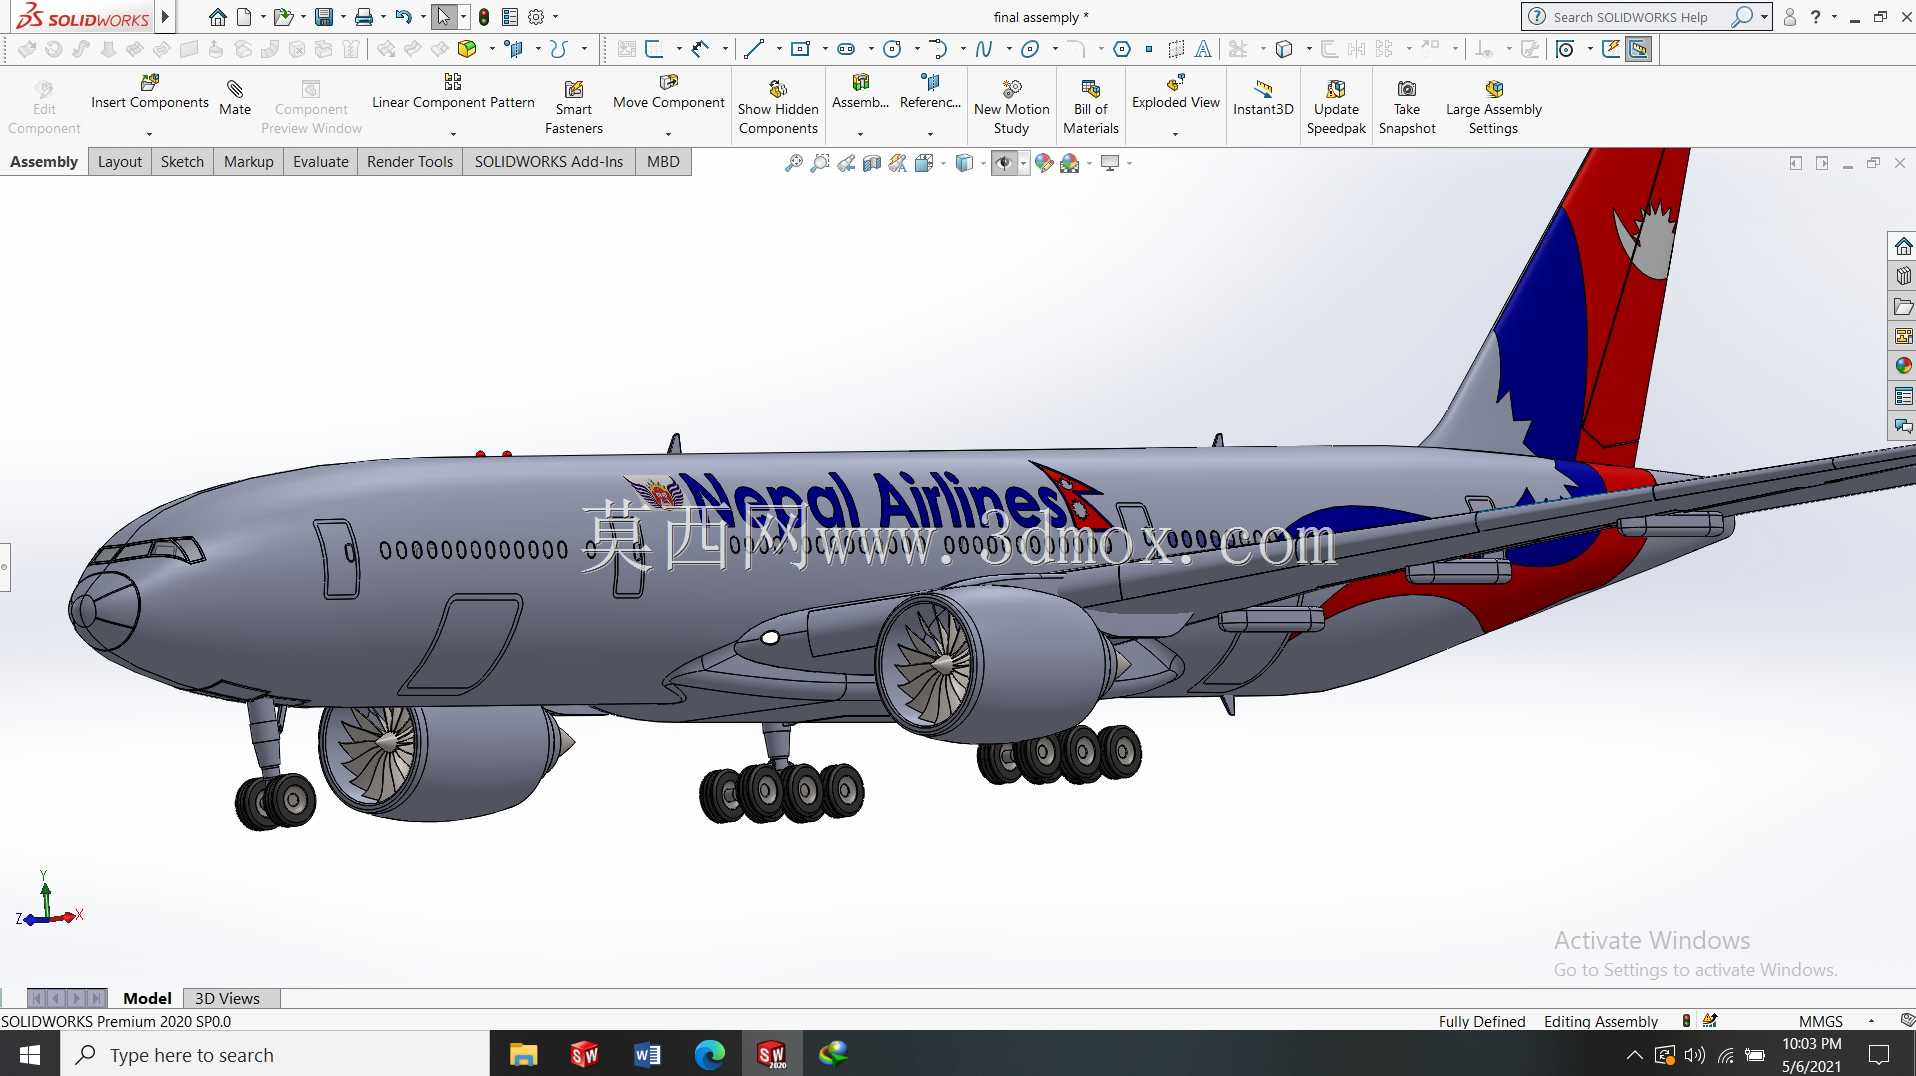Activate Move Component tool
The height and width of the screenshot is (1076, 1916).
(x=669, y=92)
